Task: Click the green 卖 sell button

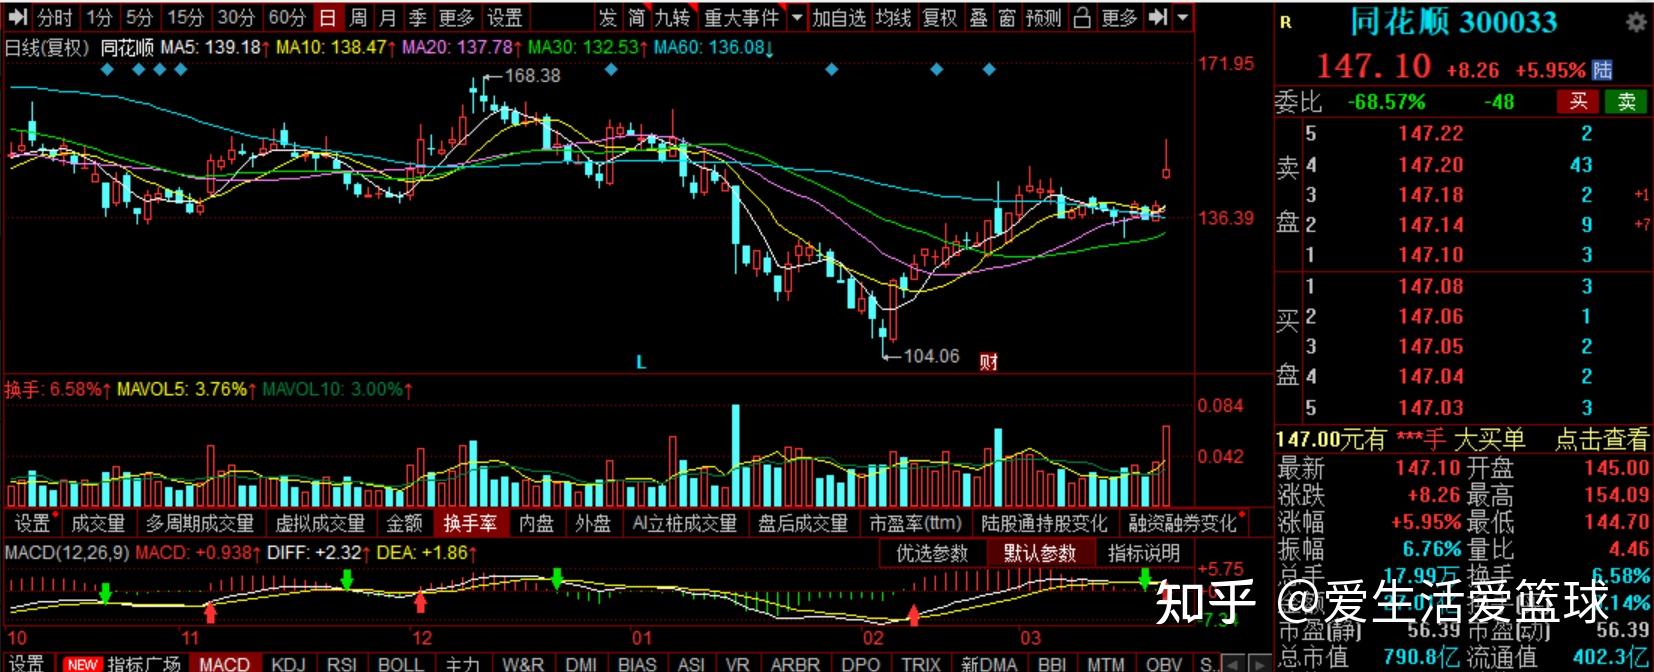Action: pyautogui.click(x=1626, y=101)
